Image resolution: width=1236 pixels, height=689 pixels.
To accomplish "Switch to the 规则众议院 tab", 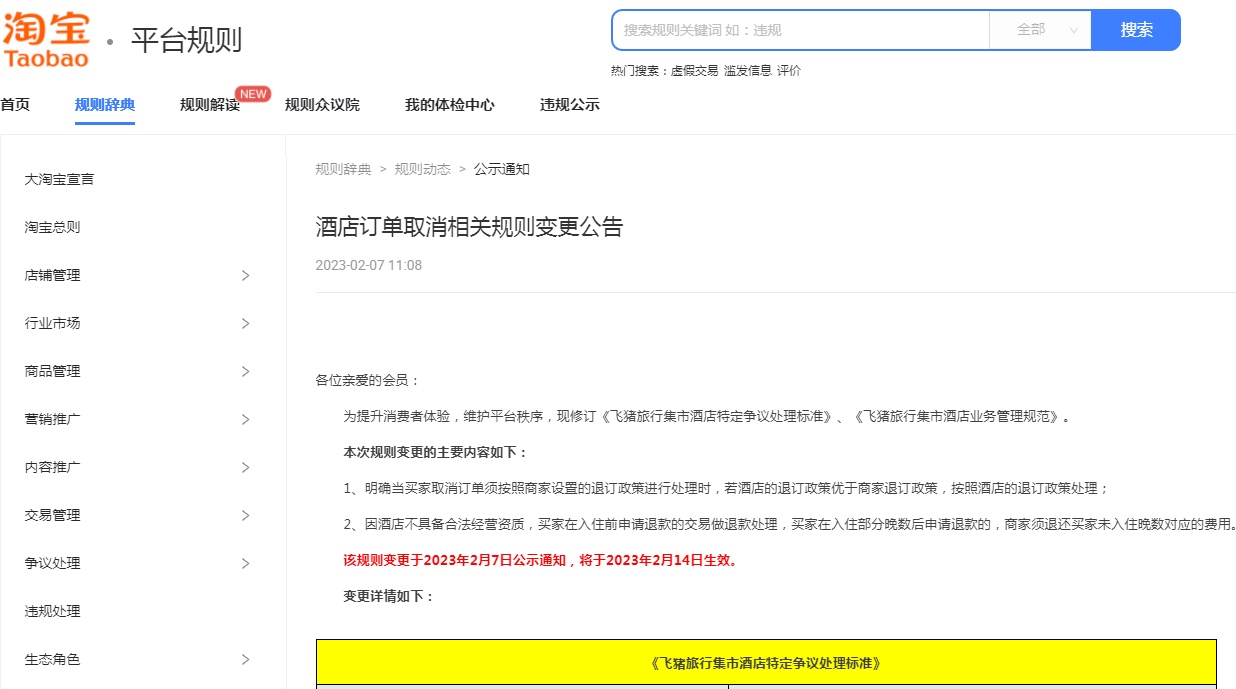I will pos(322,105).
